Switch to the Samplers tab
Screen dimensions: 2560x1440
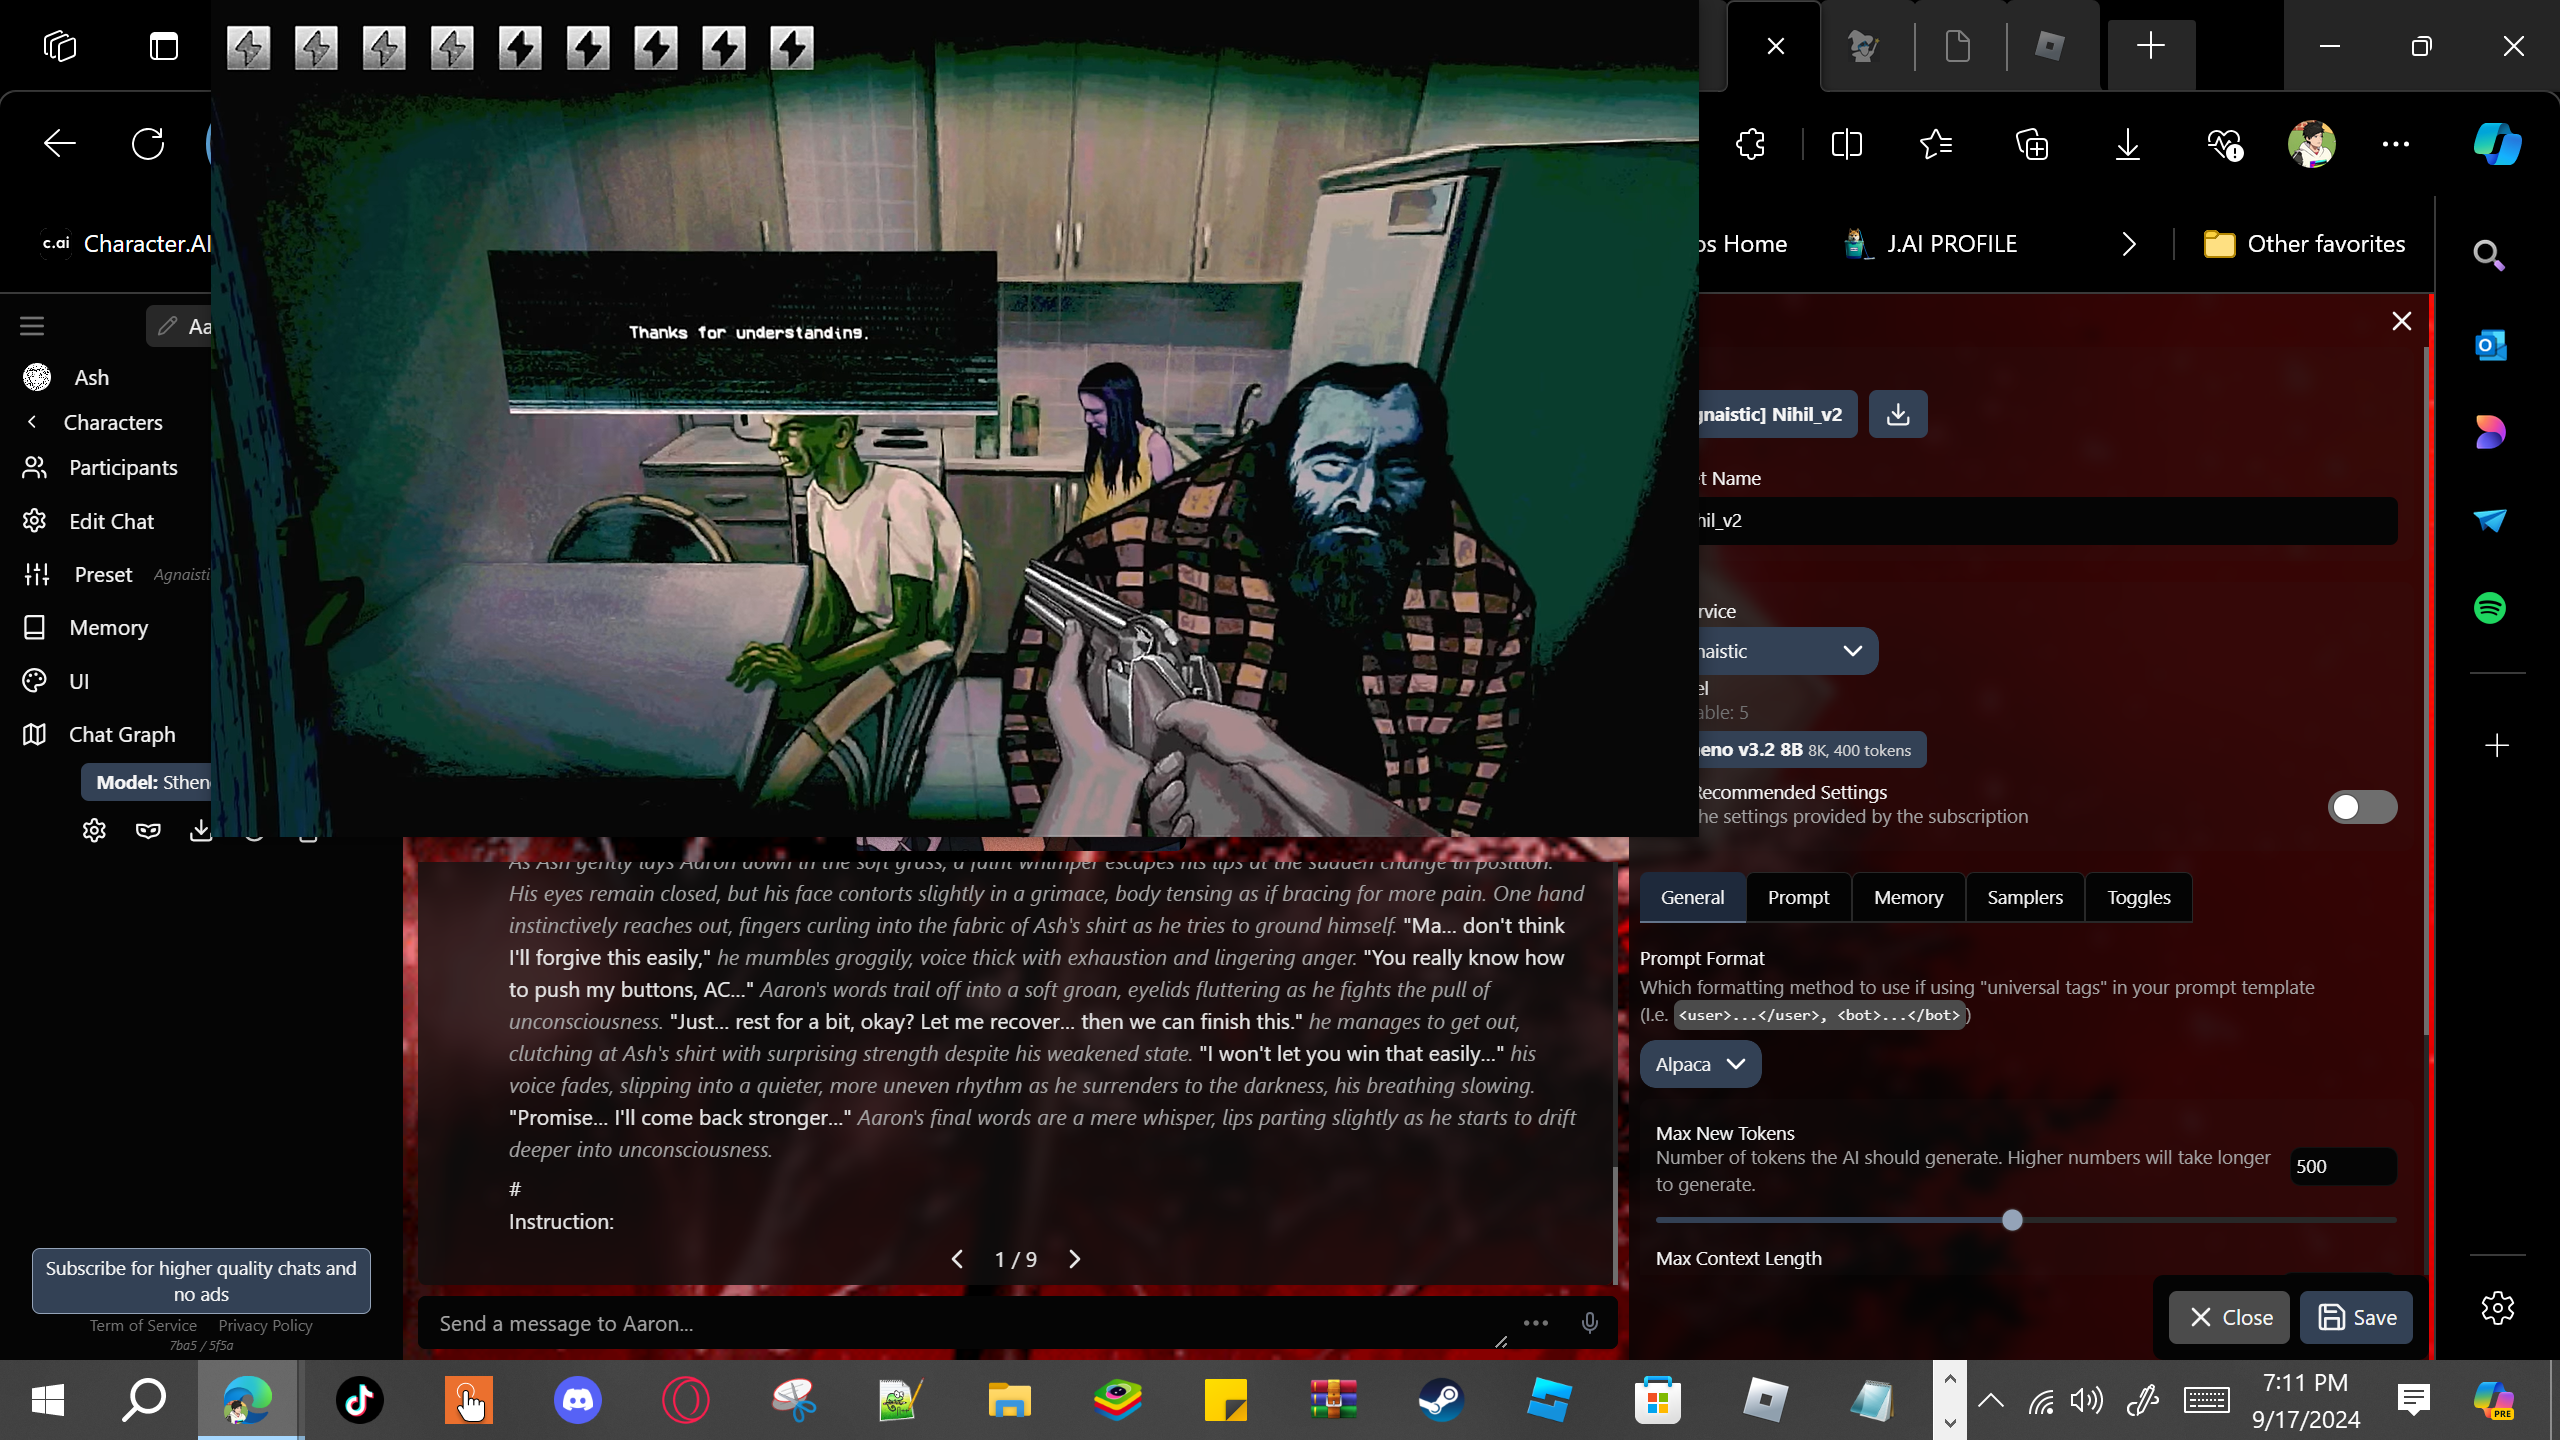[2024, 897]
